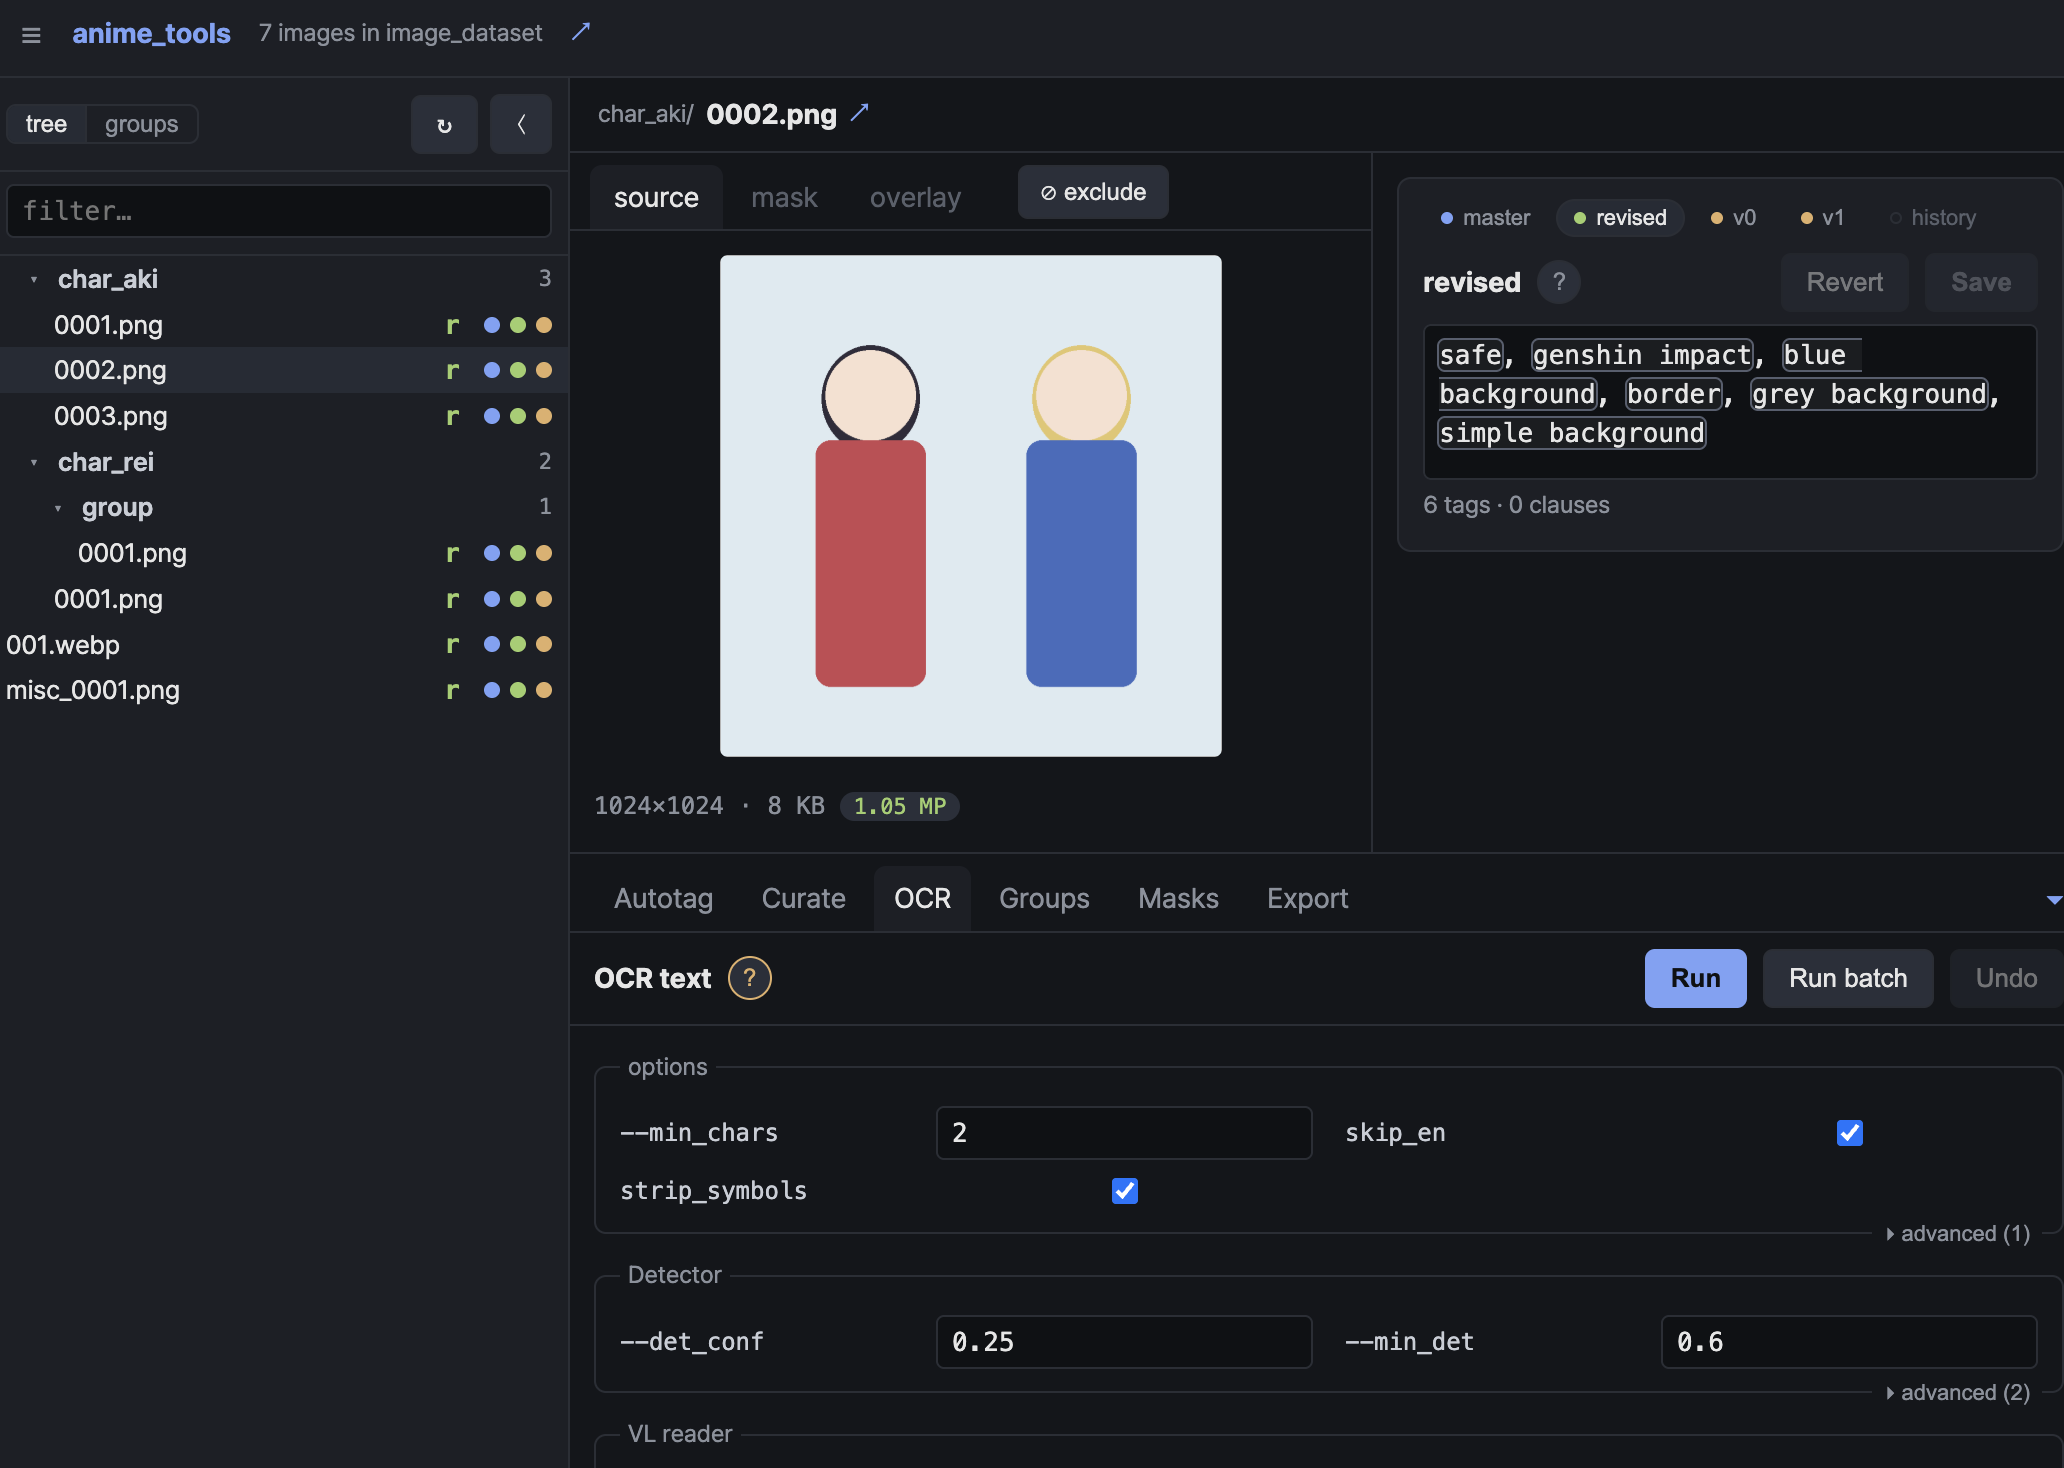Viewport: 2064px width, 1468px height.
Task: Open image_dataset folder external link arrow
Action: coord(581,32)
